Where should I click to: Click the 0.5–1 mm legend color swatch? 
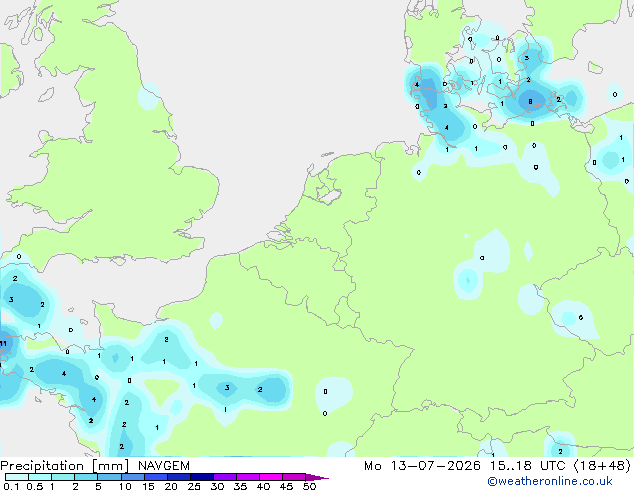[40, 477]
